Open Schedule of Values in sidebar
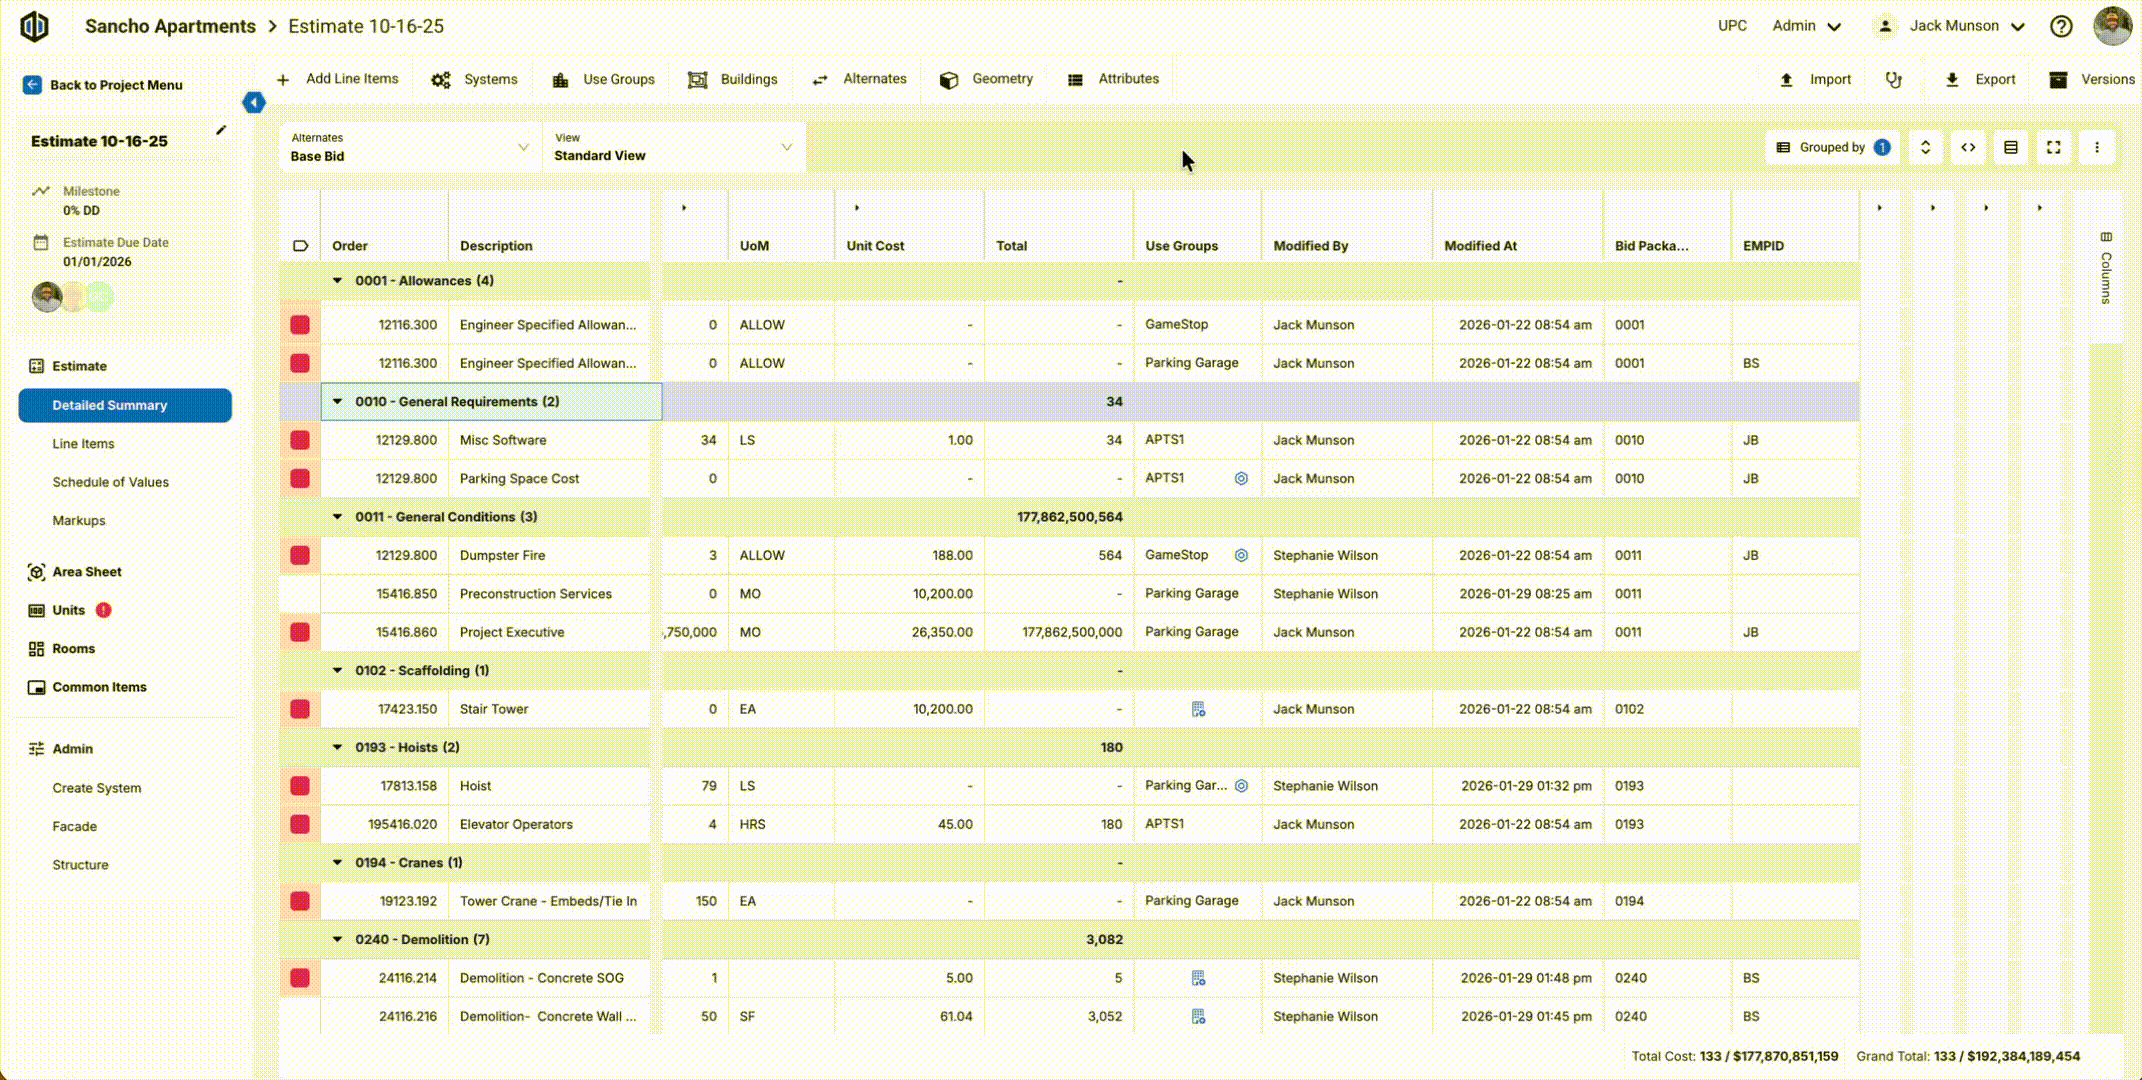 coord(110,482)
